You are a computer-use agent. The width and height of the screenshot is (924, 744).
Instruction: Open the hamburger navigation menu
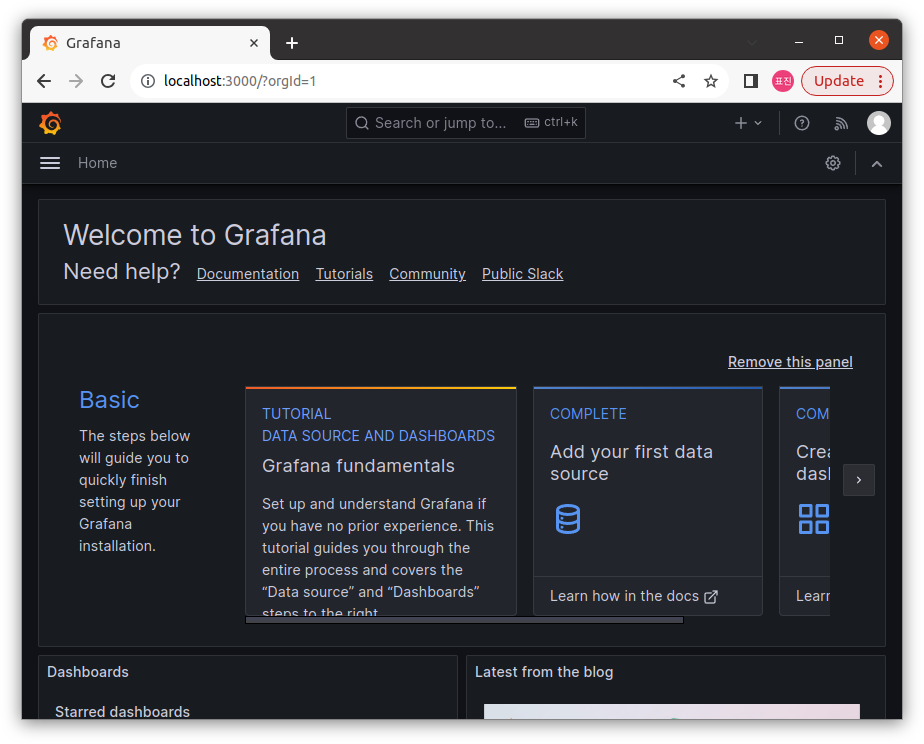pos(50,163)
